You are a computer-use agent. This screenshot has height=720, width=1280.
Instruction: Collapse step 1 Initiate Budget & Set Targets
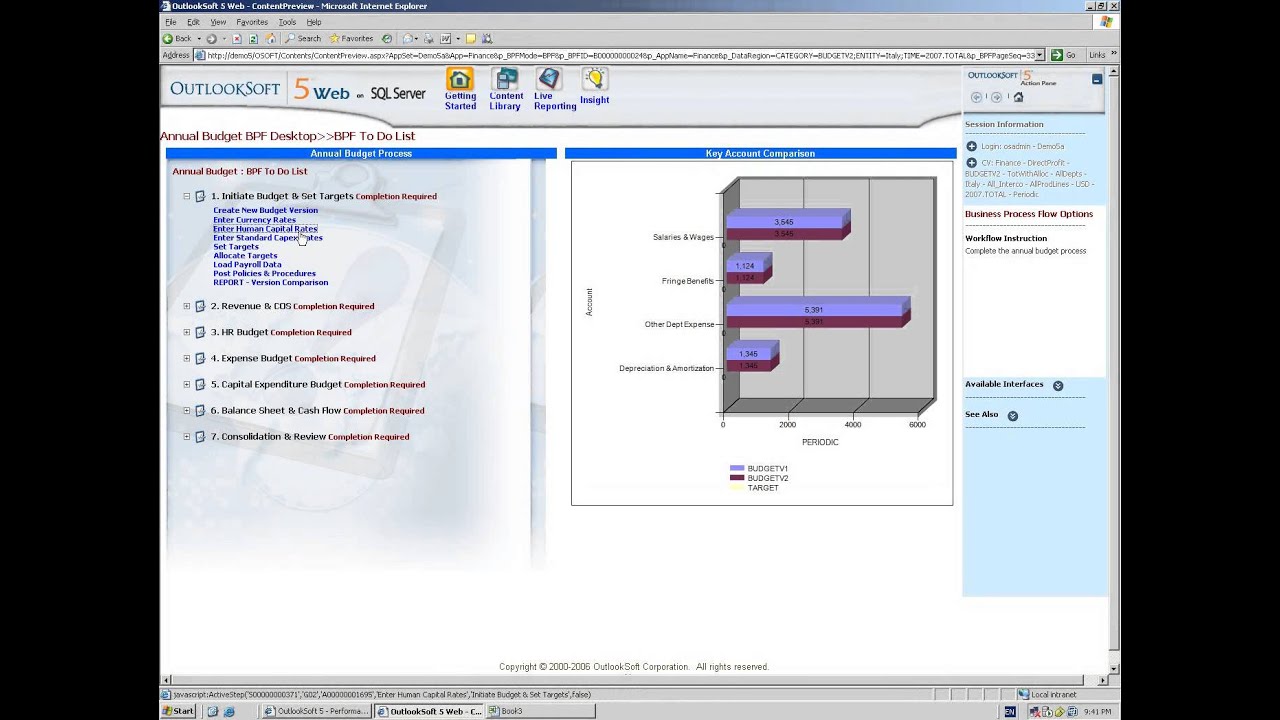[x=187, y=196]
